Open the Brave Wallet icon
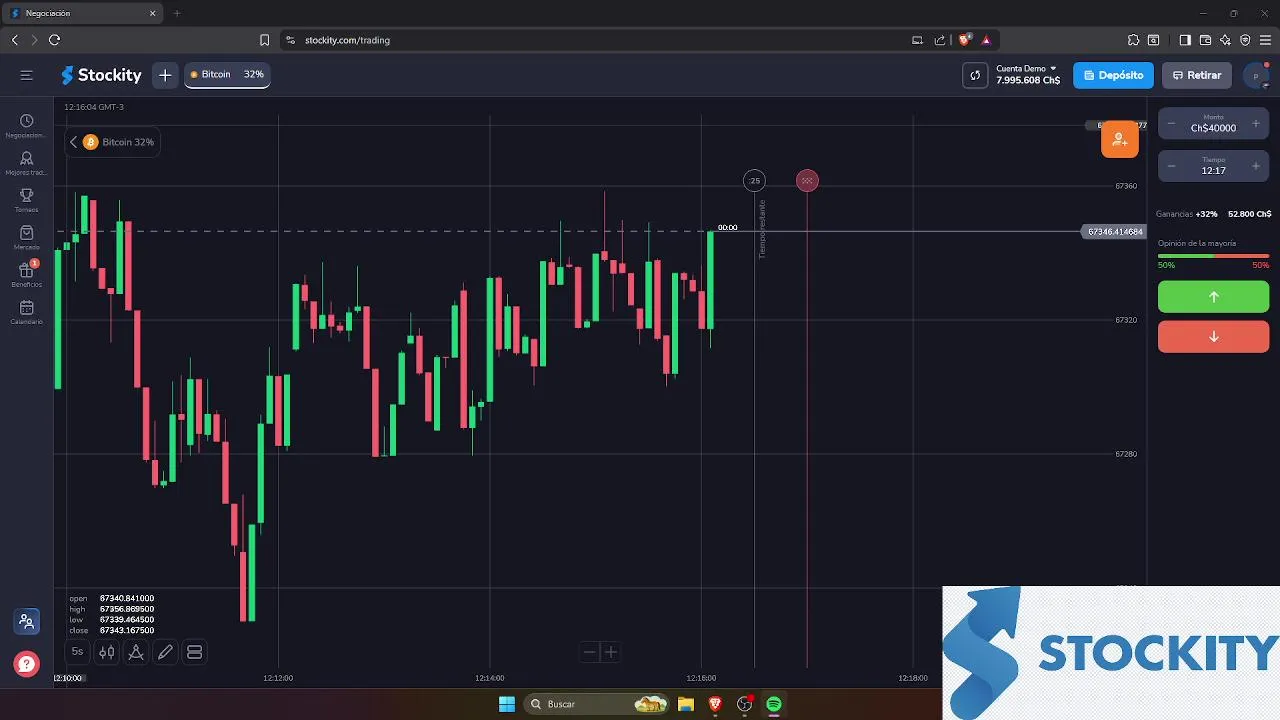 click(x=1205, y=40)
